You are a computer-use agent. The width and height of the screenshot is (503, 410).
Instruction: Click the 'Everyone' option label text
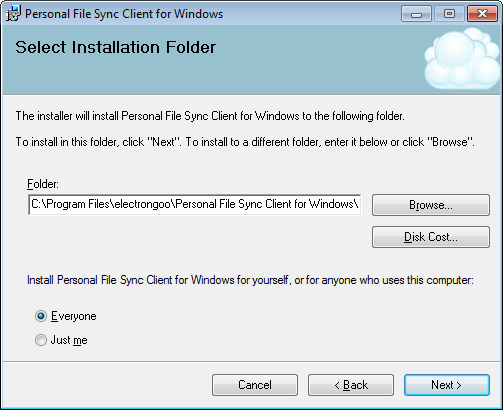[x=74, y=316]
